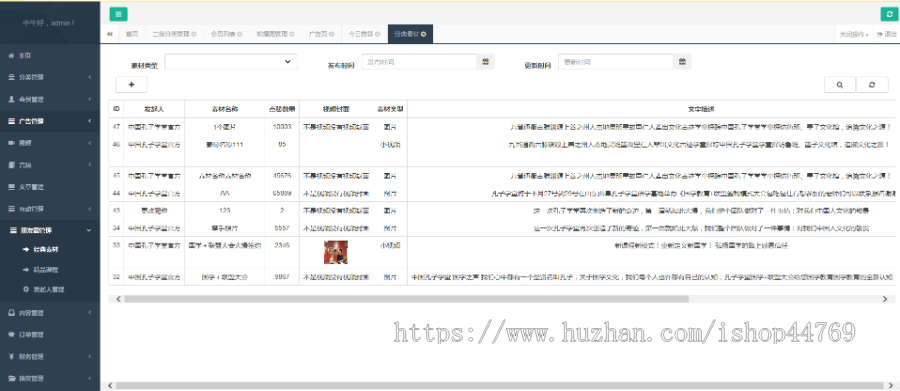The width and height of the screenshot is (900, 391).
Task: Expand the 内容管理 sidebar menu
Action: coord(50,313)
